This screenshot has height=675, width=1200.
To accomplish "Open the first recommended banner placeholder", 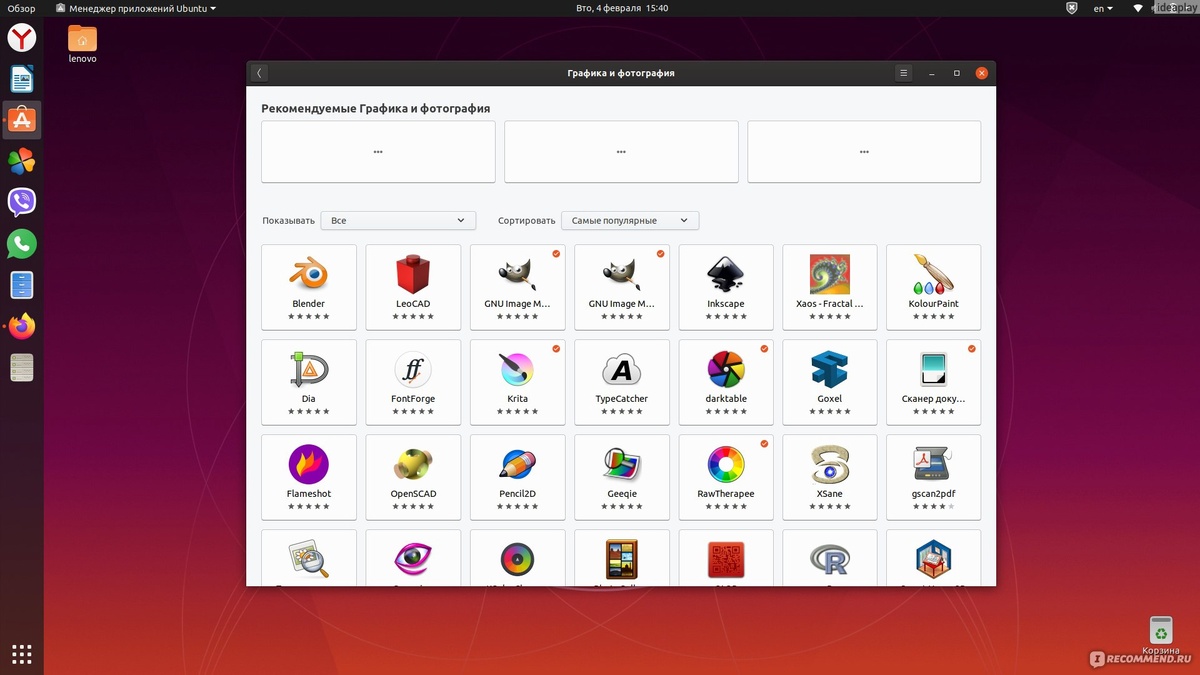I will [378, 152].
